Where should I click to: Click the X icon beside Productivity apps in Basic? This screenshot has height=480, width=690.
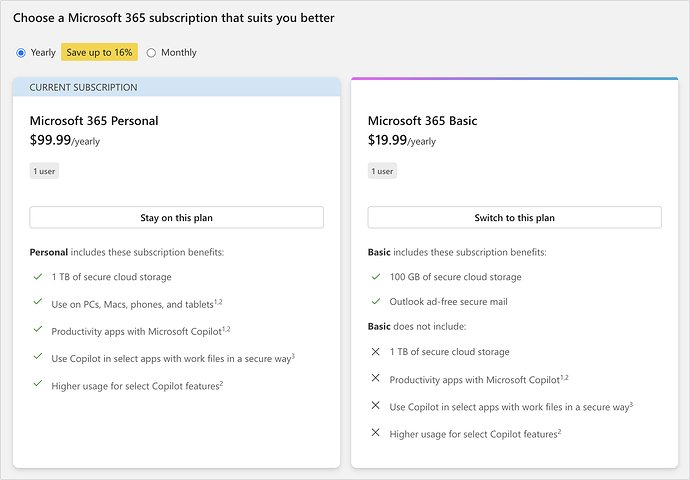point(375,377)
